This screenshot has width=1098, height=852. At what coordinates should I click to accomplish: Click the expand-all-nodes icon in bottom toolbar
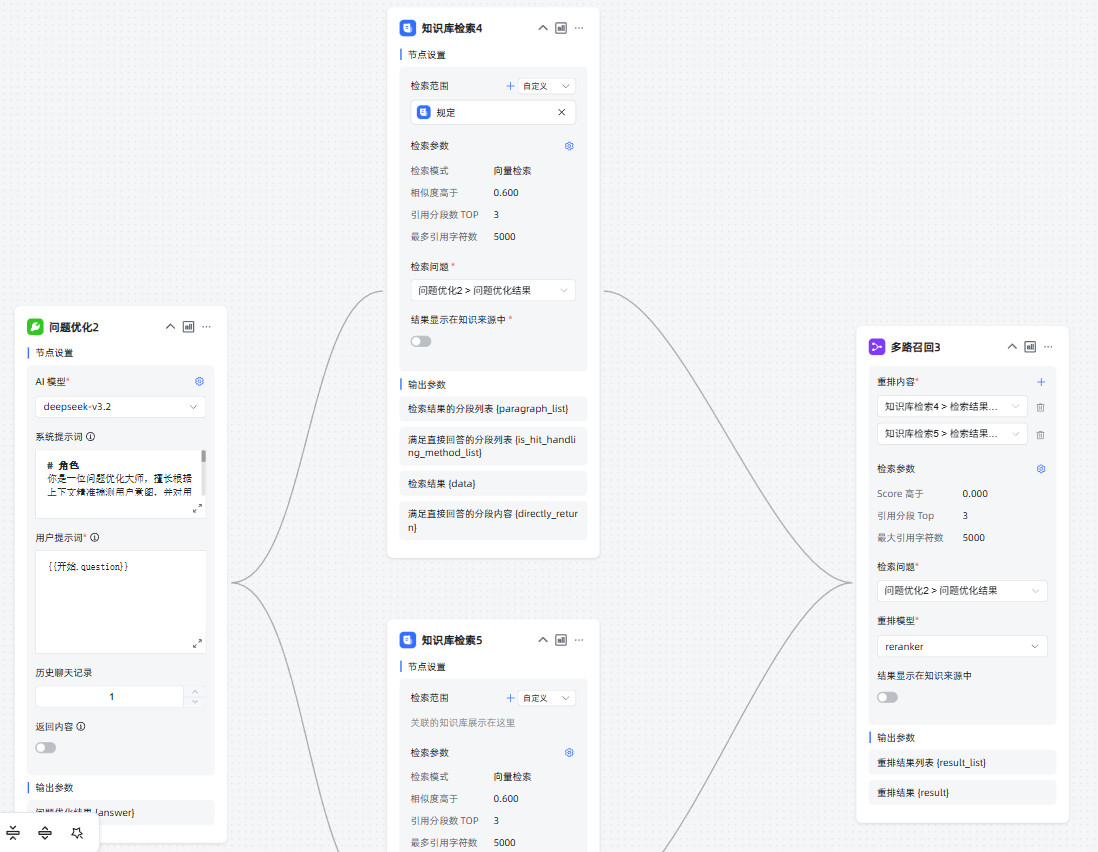coord(45,832)
